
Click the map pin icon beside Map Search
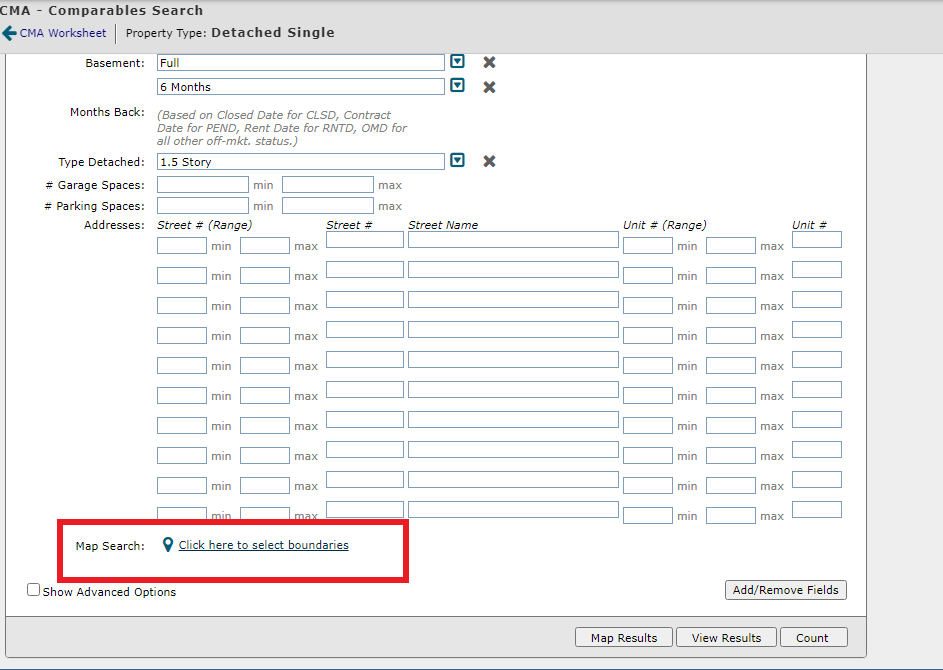click(x=168, y=544)
